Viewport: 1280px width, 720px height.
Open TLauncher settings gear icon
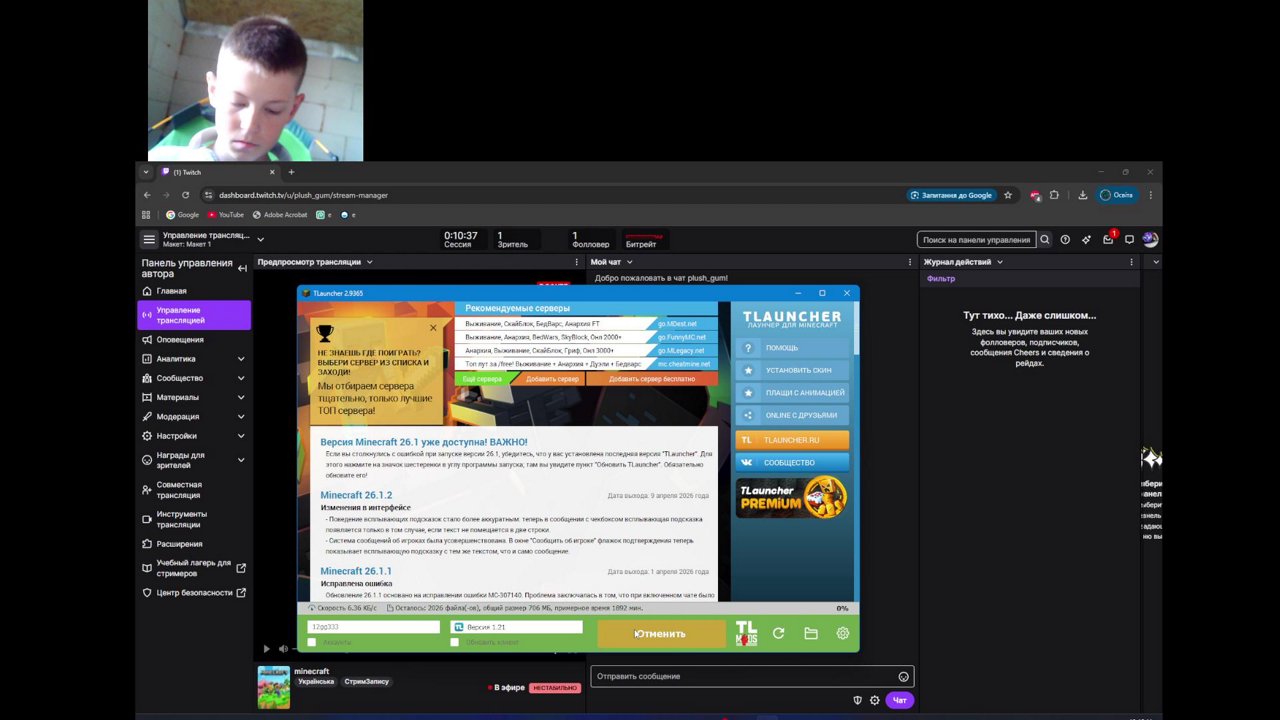click(x=843, y=633)
